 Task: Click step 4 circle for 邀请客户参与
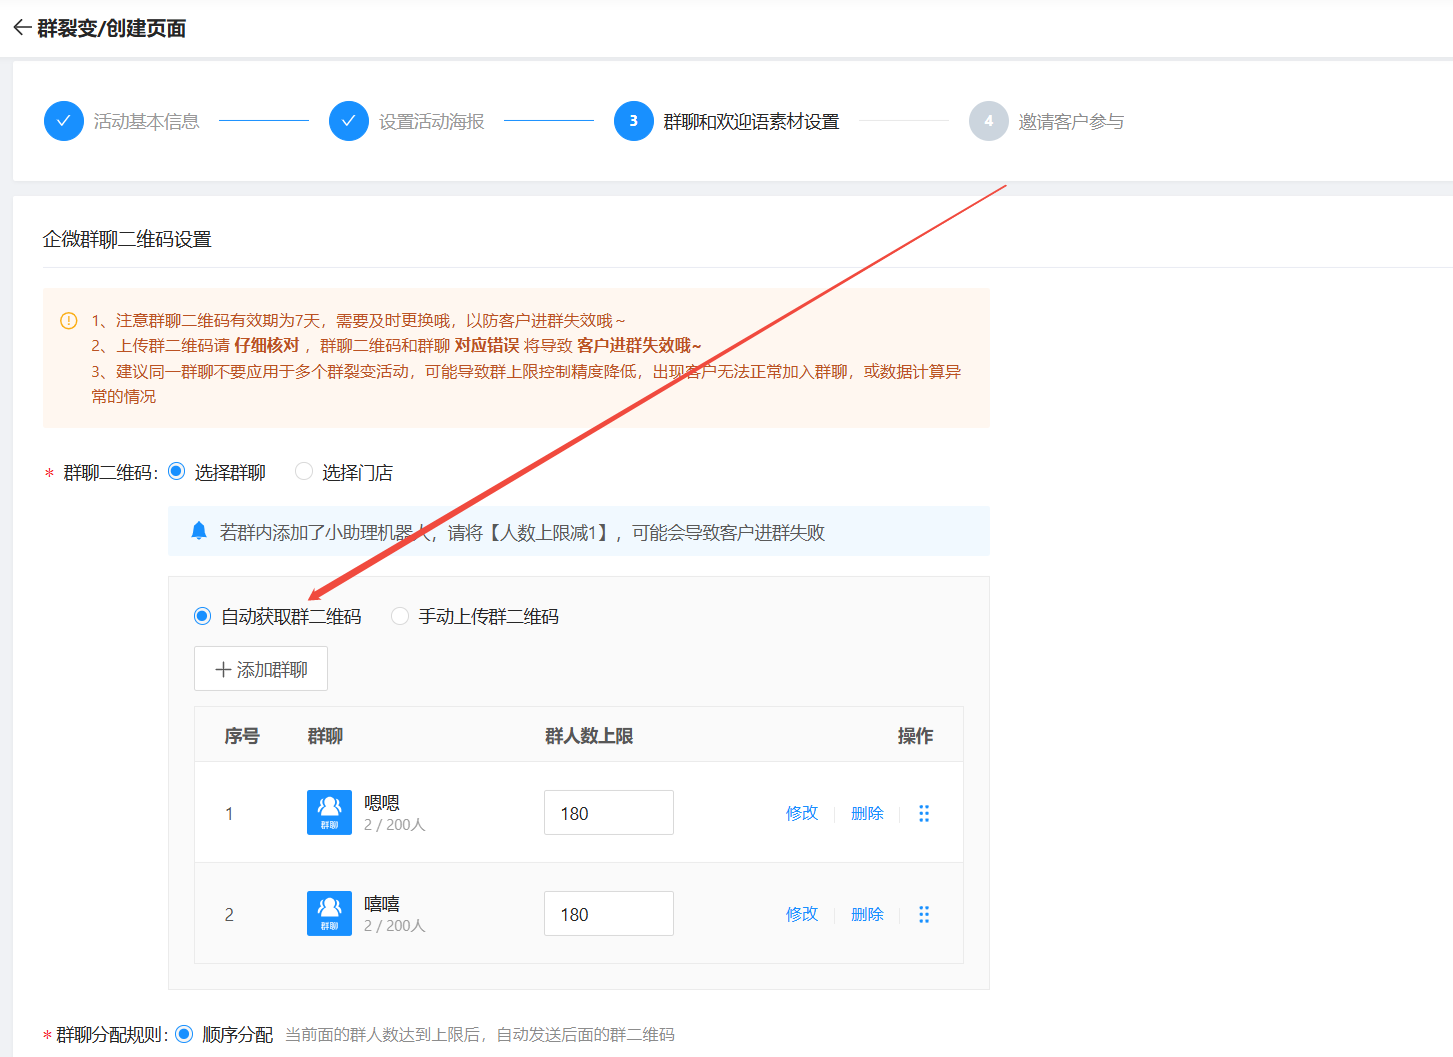point(988,121)
